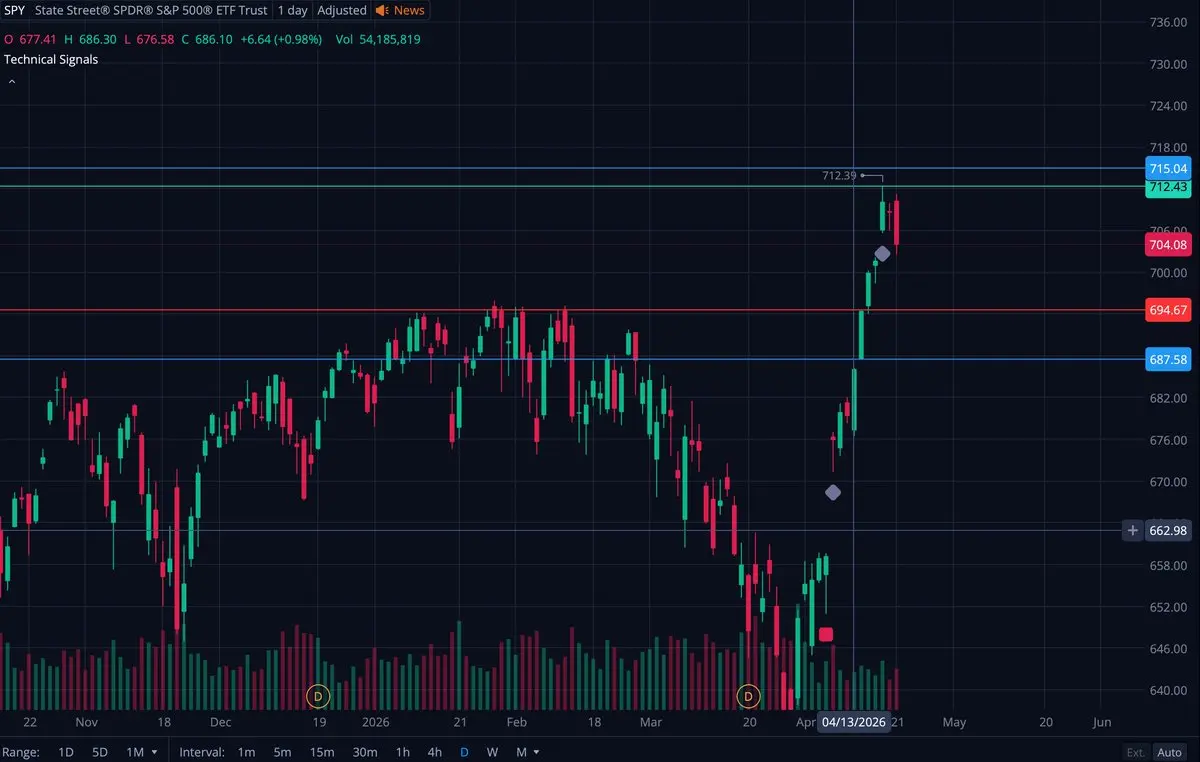The image size is (1200, 762).
Task: Toggle Auto scale mode
Action: [1169, 752]
